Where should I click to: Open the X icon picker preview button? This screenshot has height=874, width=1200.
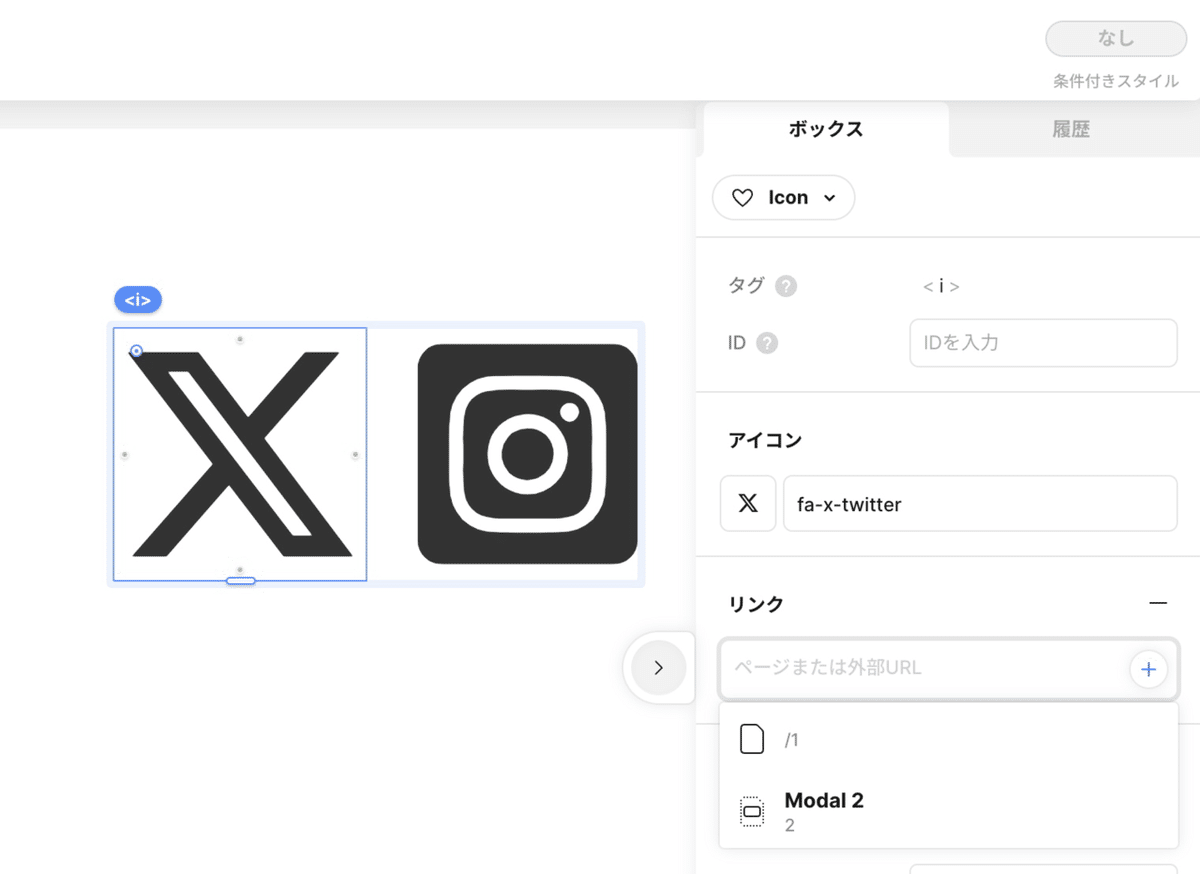tap(748, 504)
